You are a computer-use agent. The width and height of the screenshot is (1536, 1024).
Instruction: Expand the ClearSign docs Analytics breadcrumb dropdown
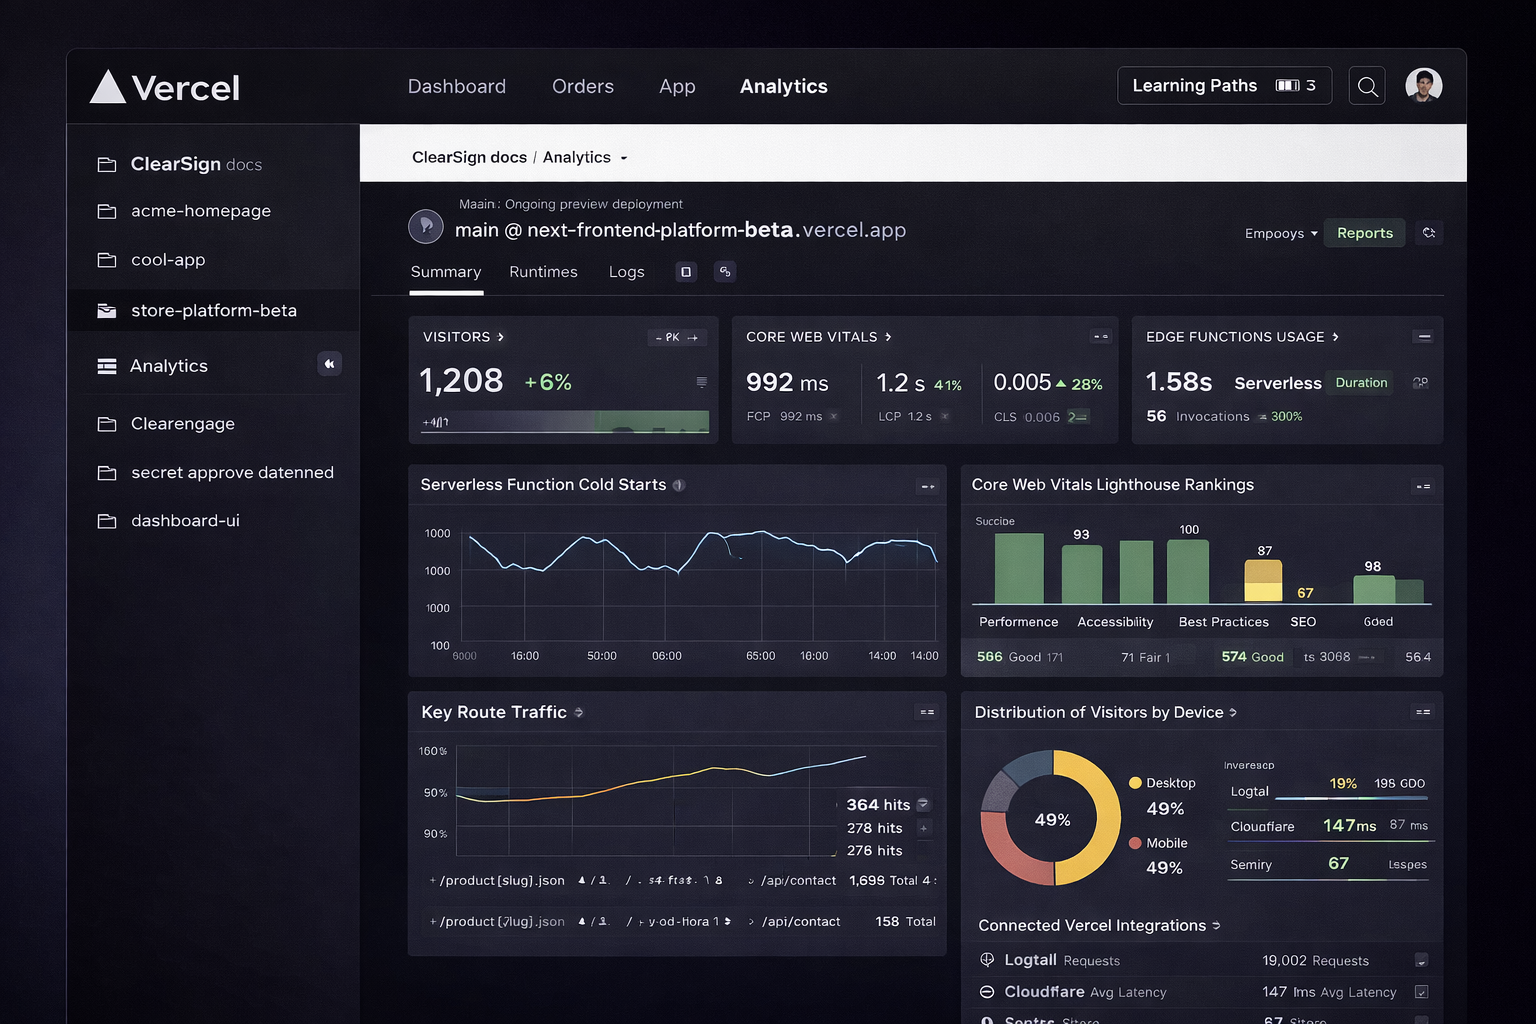pos(623,157)
